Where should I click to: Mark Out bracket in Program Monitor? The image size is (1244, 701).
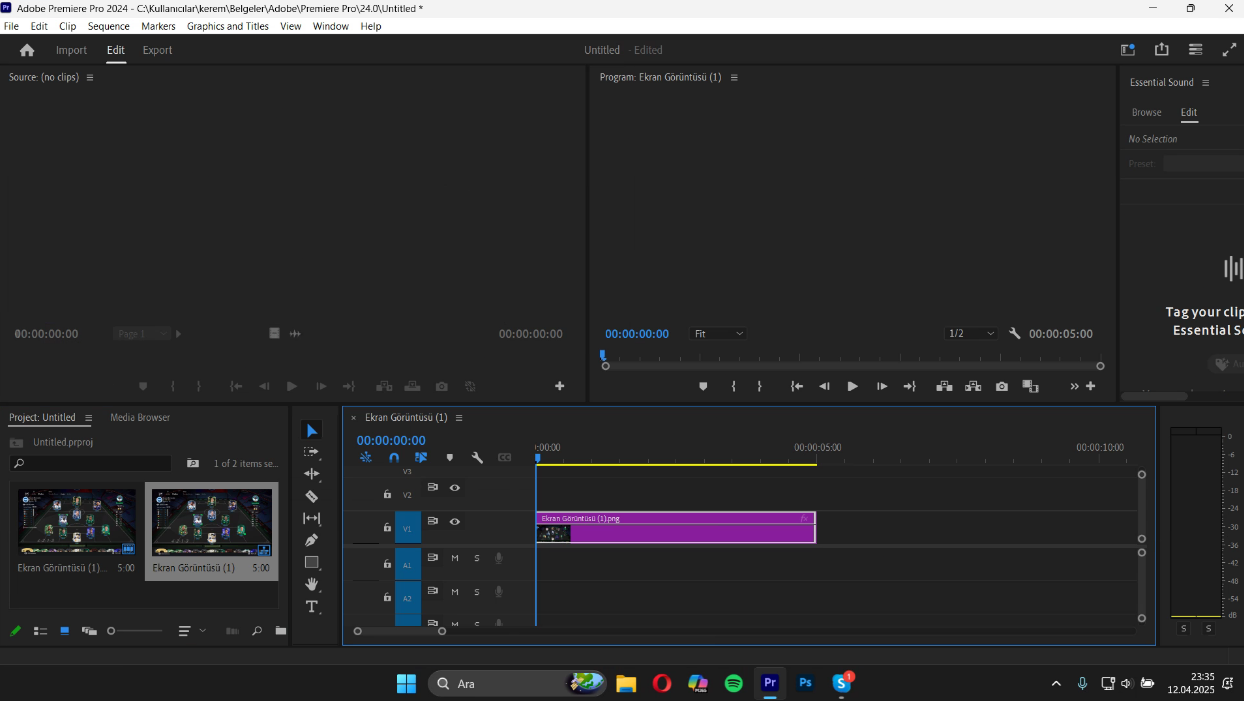point(759,386)
